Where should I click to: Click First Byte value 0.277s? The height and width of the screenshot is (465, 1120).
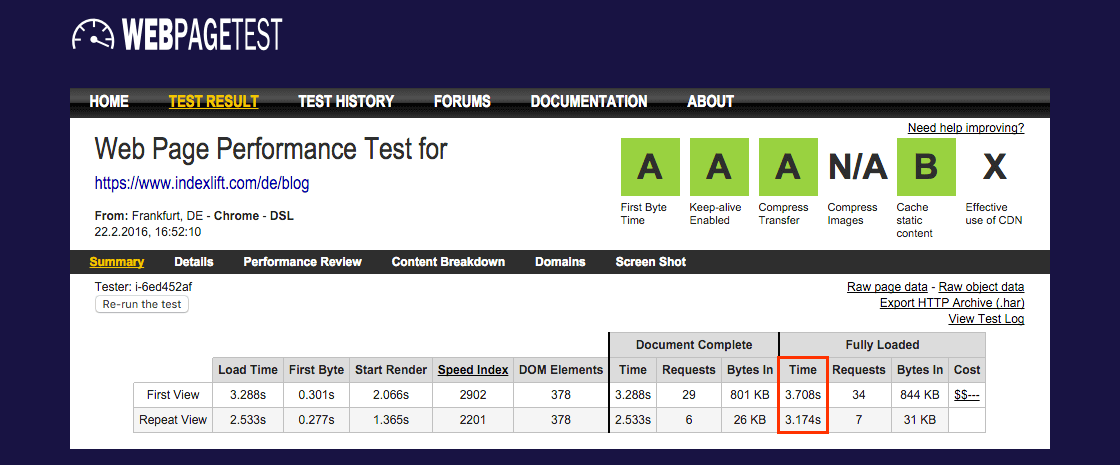coord(316,420)
